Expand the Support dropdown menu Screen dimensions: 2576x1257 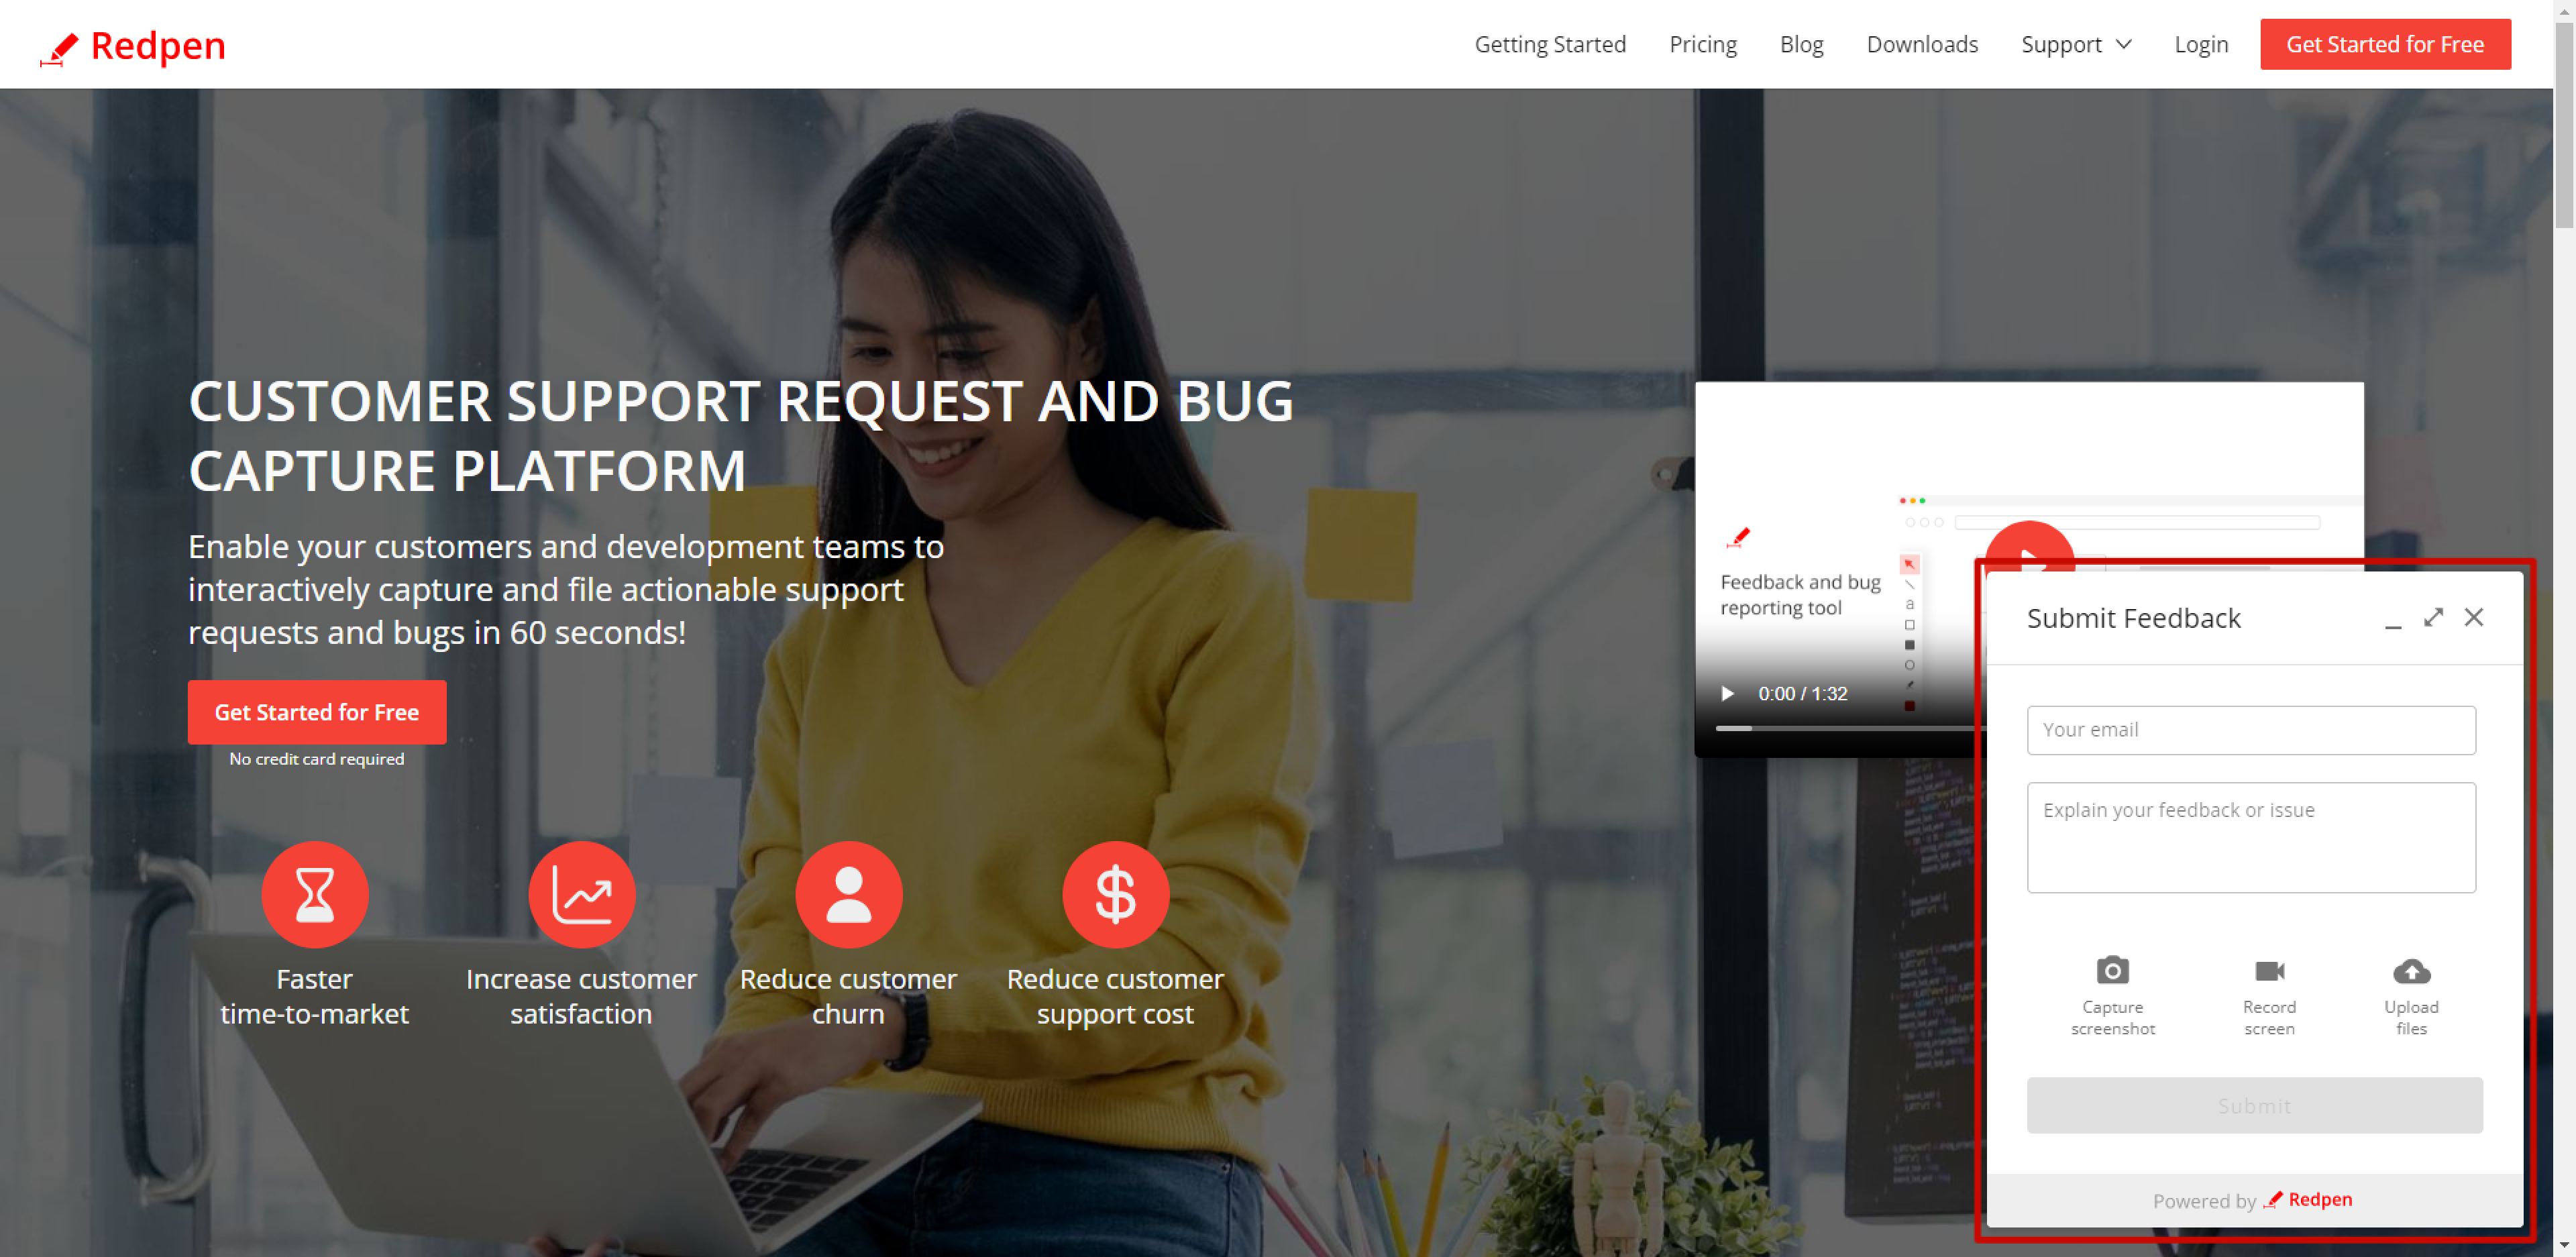pyautogui.click(x=2076, y=44)
